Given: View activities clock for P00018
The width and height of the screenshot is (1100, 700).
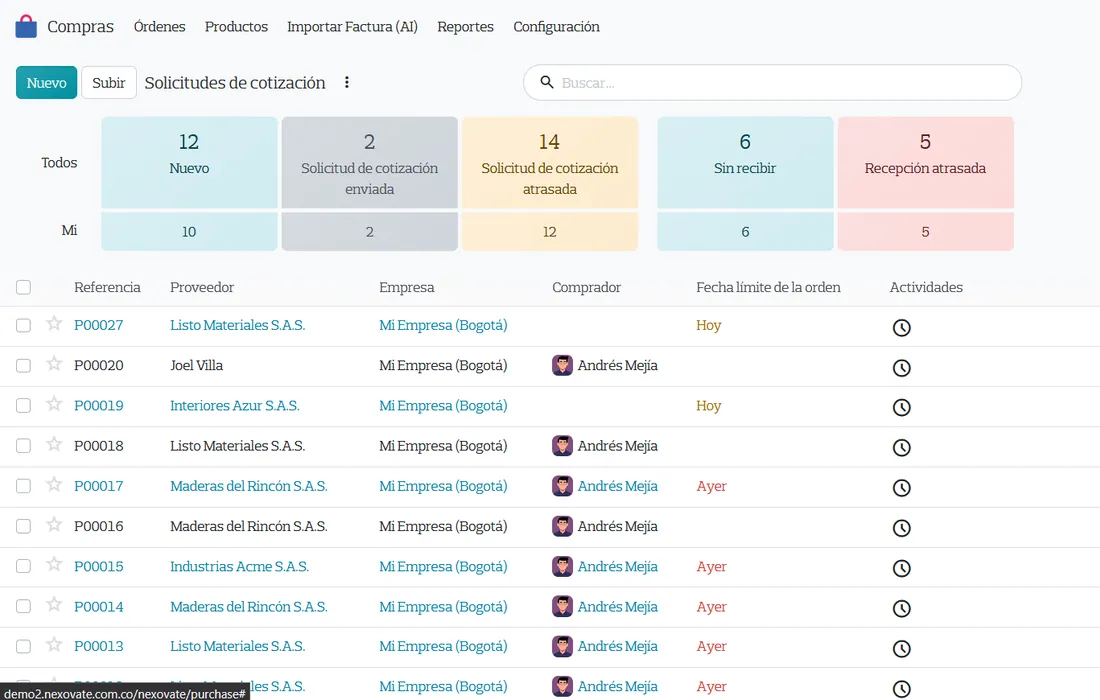Looking at the screenshot, I should [x=901, y=447].
